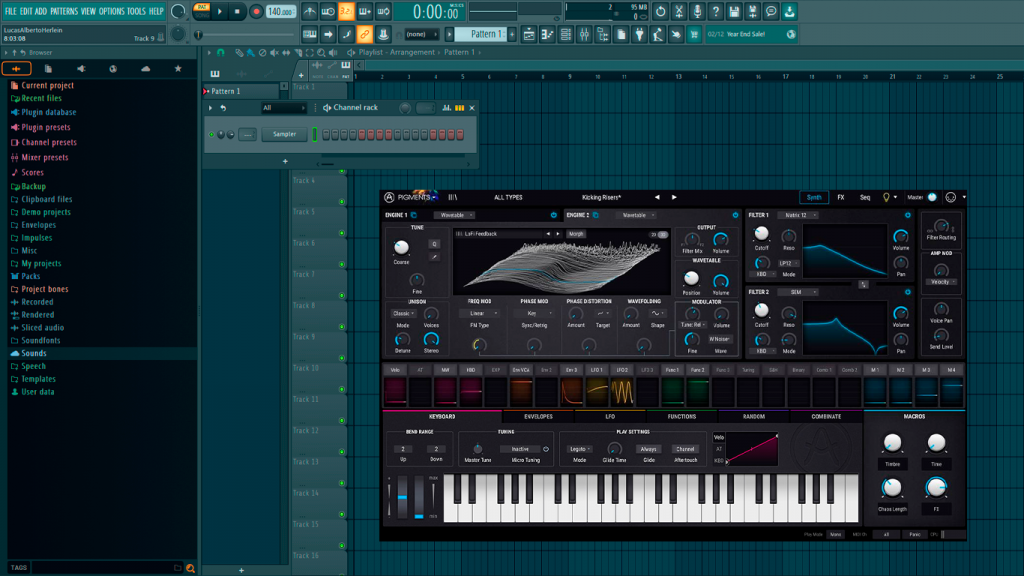Select the Pattern 1 clip entry
Viewport: 1024px width, 576px height.
(x=242, y=91)
